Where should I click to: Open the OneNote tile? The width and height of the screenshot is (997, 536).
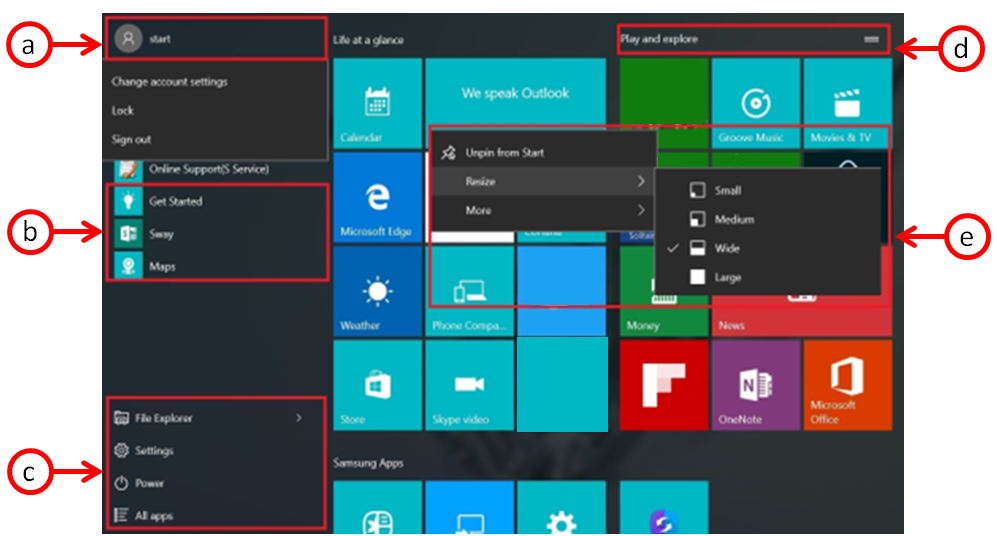[x=756, y=385]
